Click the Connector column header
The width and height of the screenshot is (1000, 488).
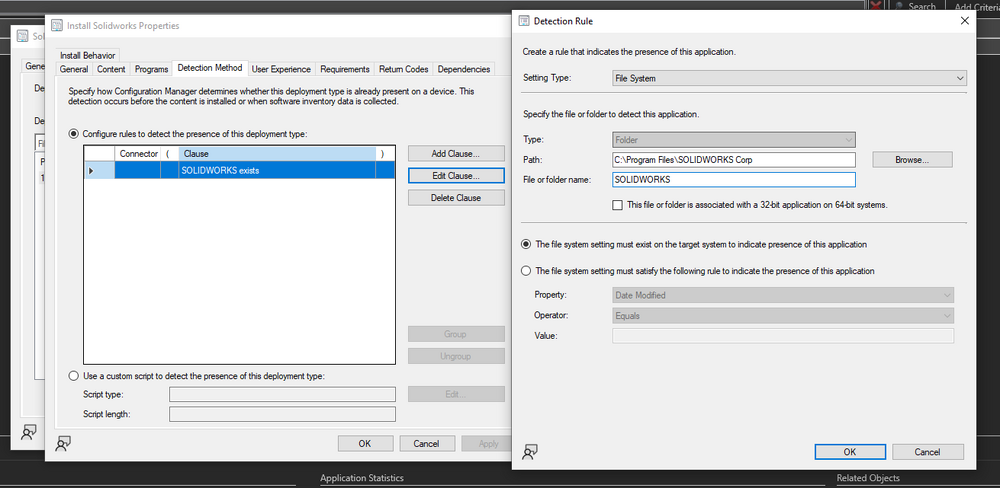click(138, 154)
